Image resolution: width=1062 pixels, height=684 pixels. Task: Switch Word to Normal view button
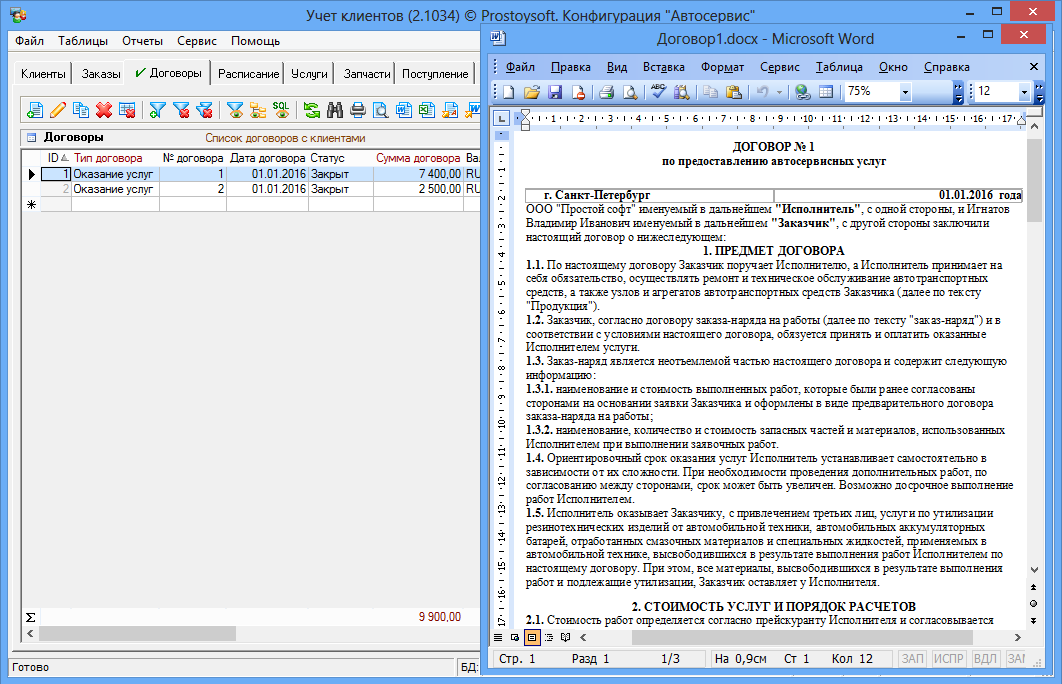coord(498,637)
